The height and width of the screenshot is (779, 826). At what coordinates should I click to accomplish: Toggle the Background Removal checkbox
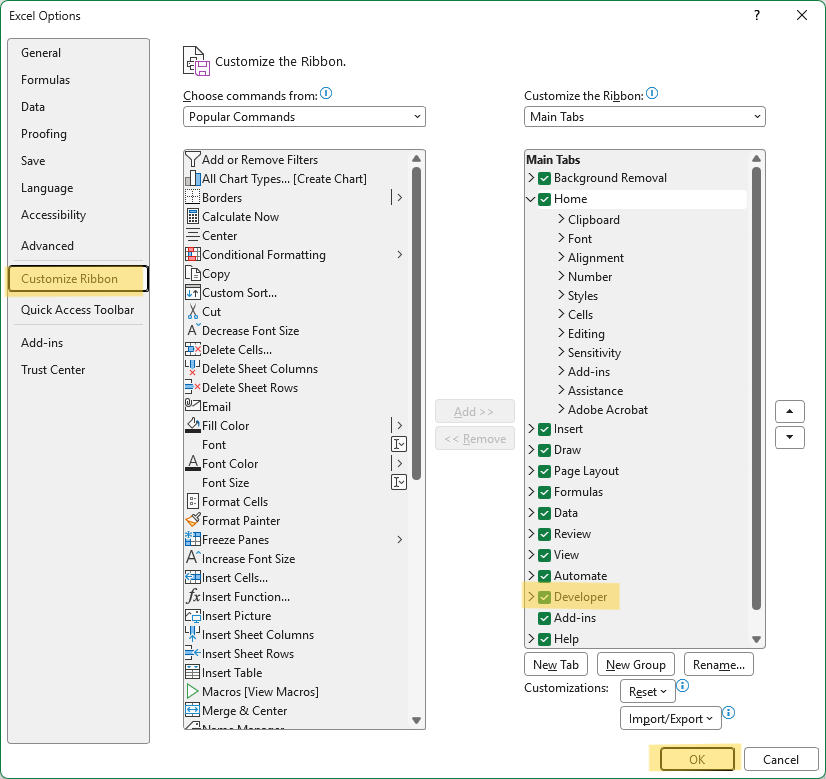545,178
